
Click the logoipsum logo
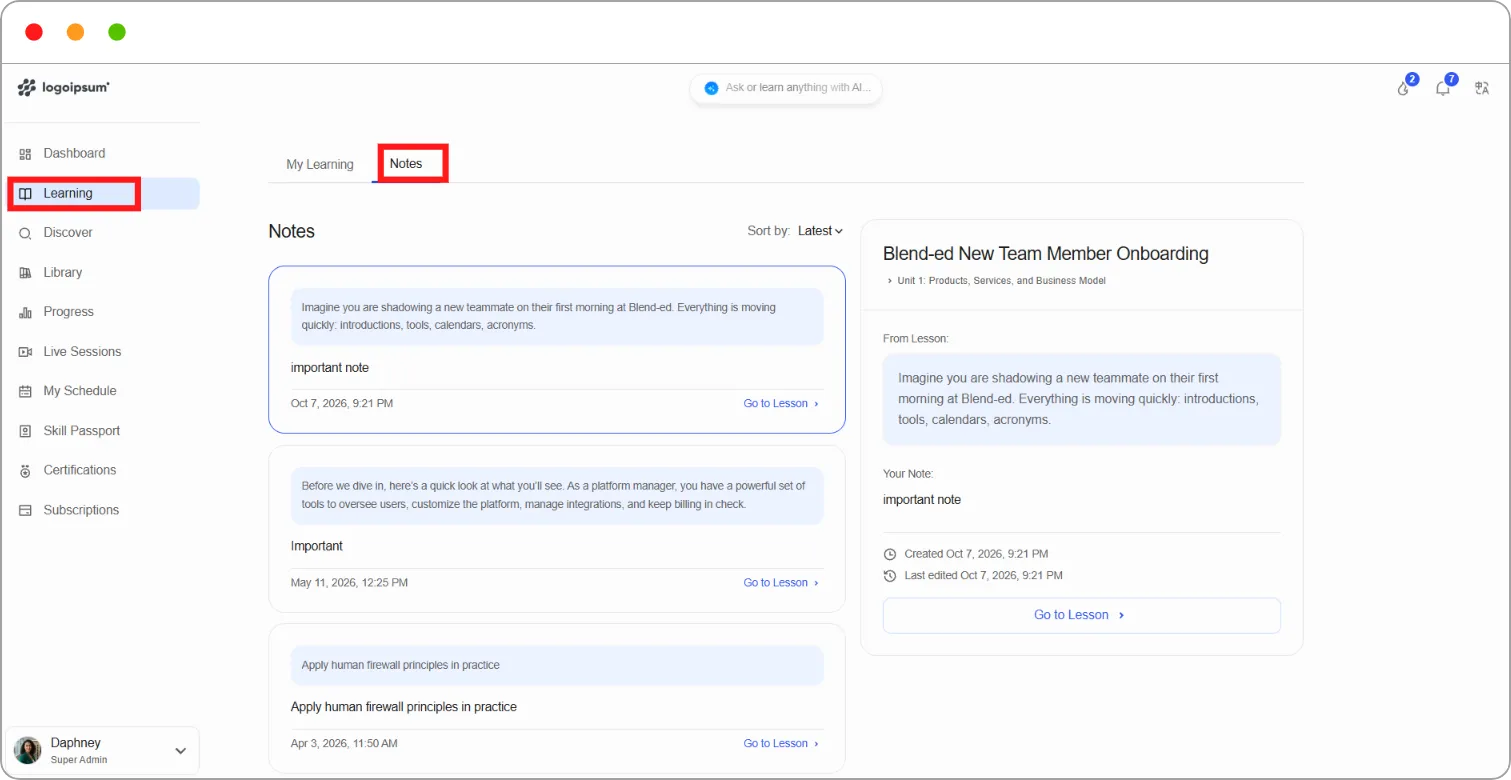(x=64, y=88)
